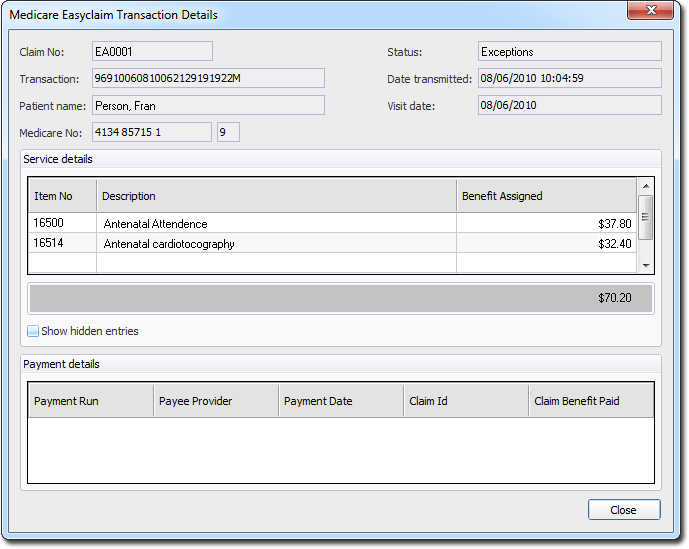Sort by the Item No column header

62,196
